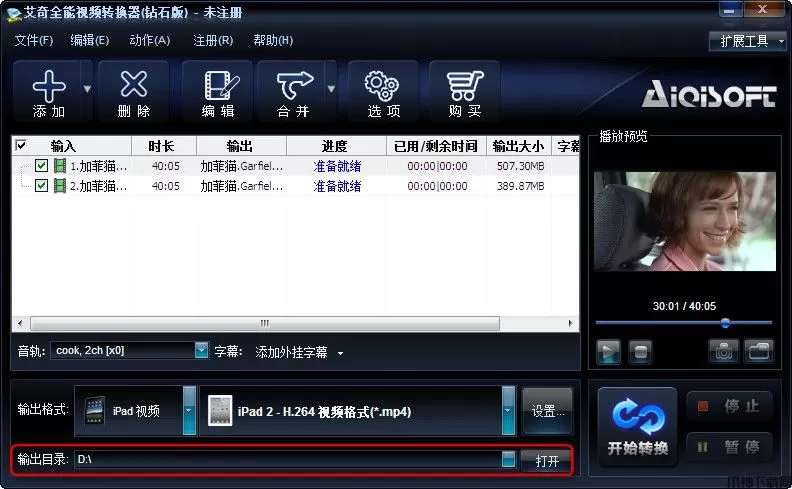Click the 打开 open folder button
Viewport: 792px width, 489px height.
pyautogui.click(x=547, y=460)
